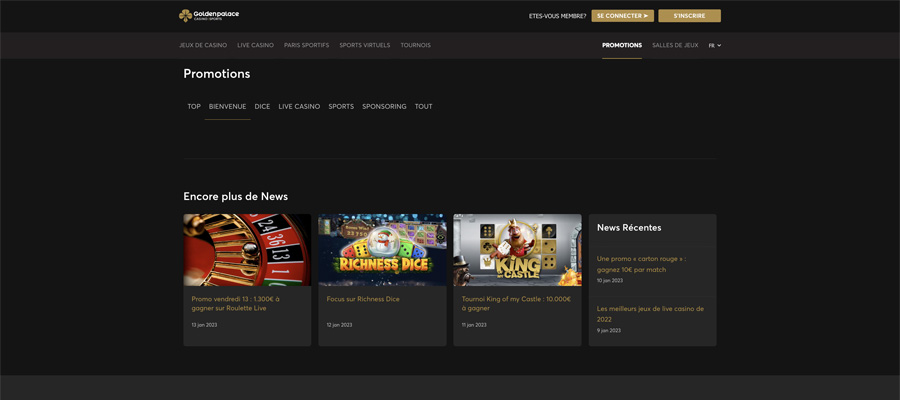Click the Se Connecter button
Image resolution: width=900 pixels, height=400 pixels.
[623, 16]
